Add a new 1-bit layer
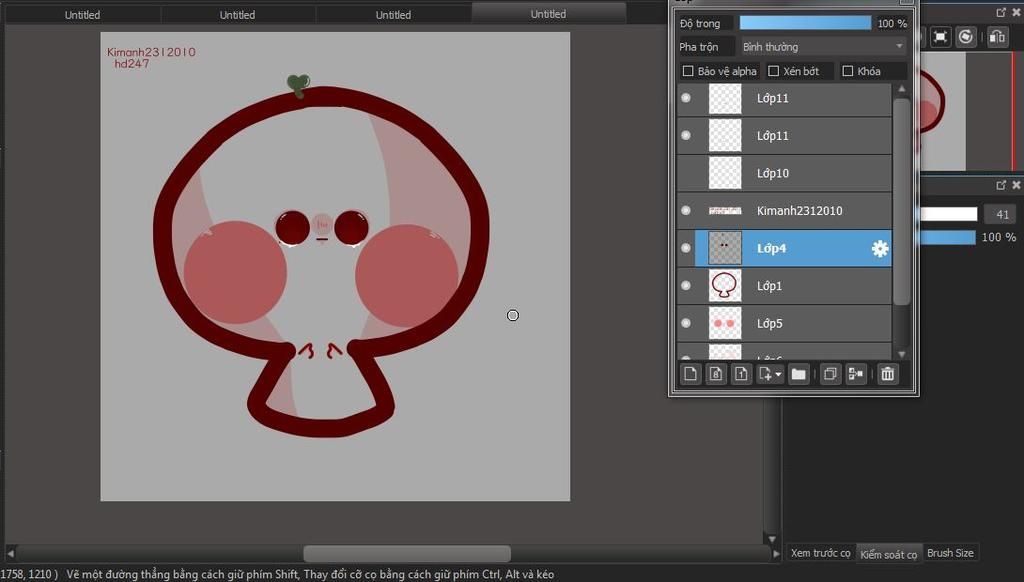1024x582 pixels. (x=741, y=374)
